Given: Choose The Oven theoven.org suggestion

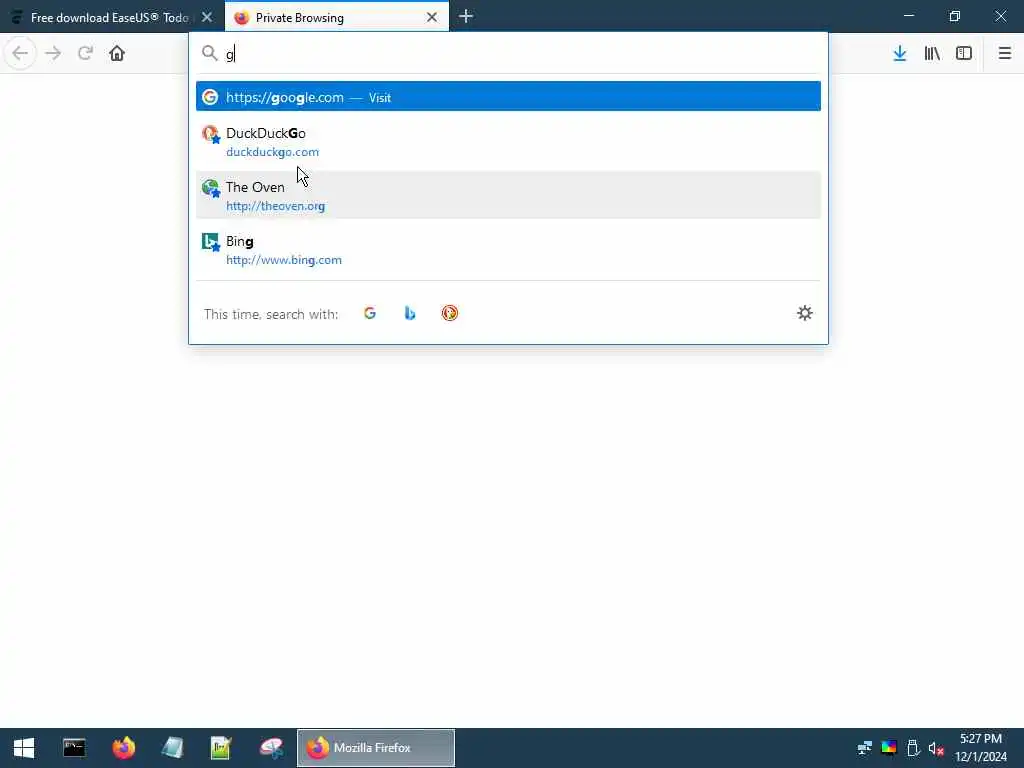Looking at the screenshot, I should point(508,195).
